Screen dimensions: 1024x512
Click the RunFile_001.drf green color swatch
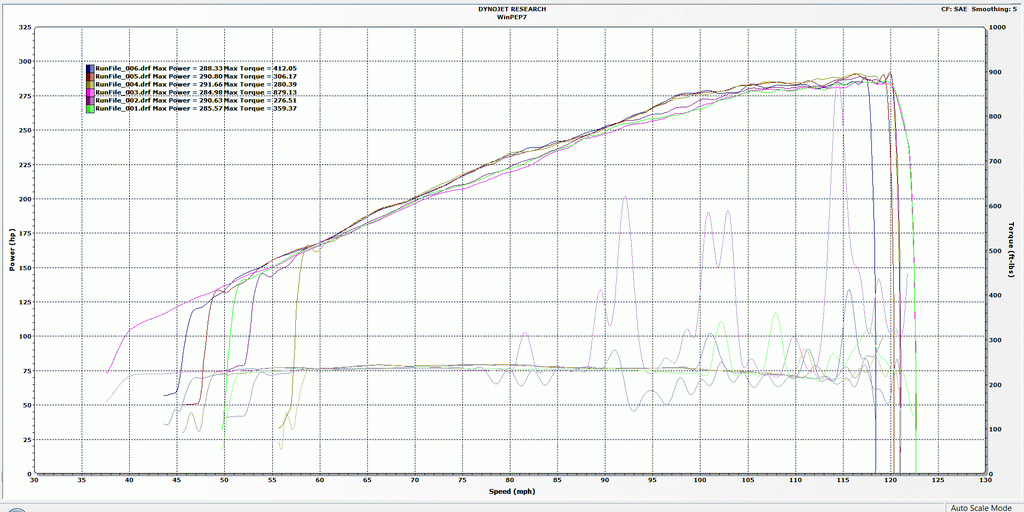[90, 108]
